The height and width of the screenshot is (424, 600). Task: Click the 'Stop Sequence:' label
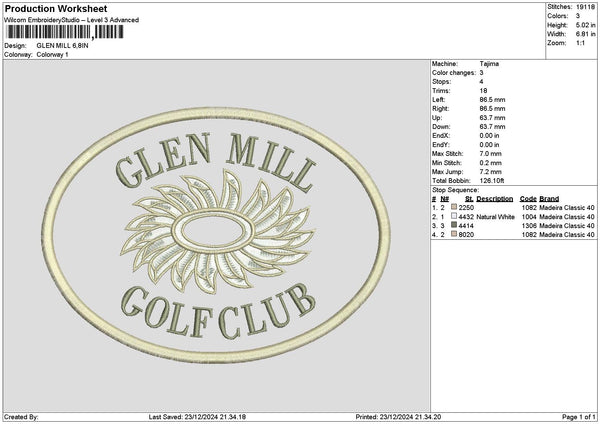pyautogui.click(x=455, y=190)
